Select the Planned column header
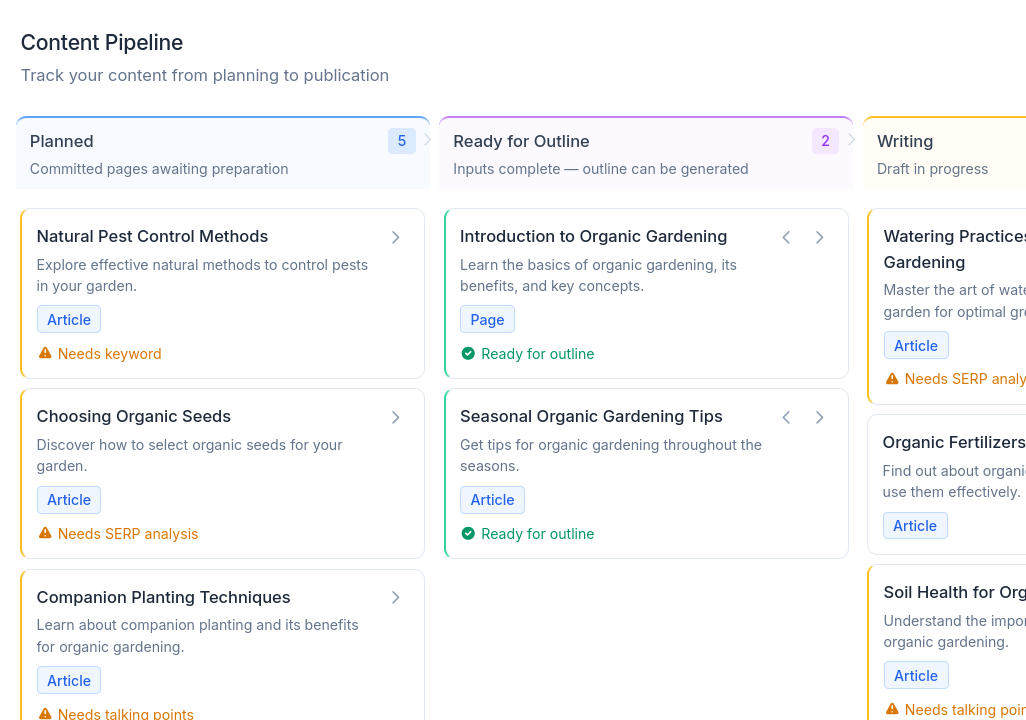Screen dimensions: 1026x720 click(x=62, y=141)
